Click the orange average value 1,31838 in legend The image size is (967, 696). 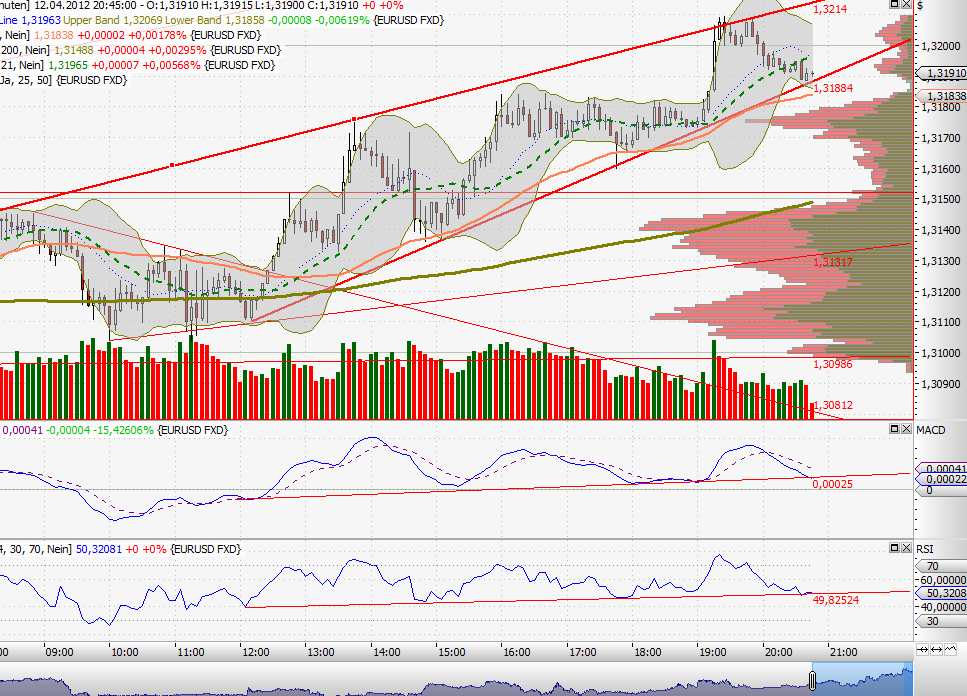pyautogui.click(x=54, y=35)
